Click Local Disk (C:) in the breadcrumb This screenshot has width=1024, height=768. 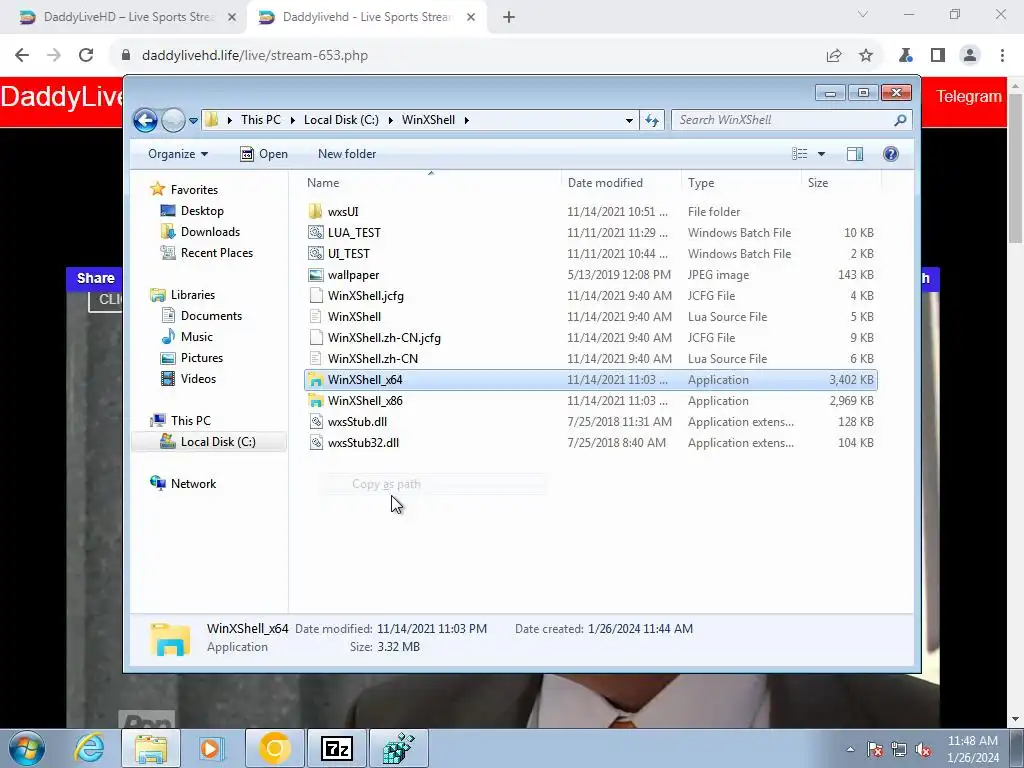(341, 120)
